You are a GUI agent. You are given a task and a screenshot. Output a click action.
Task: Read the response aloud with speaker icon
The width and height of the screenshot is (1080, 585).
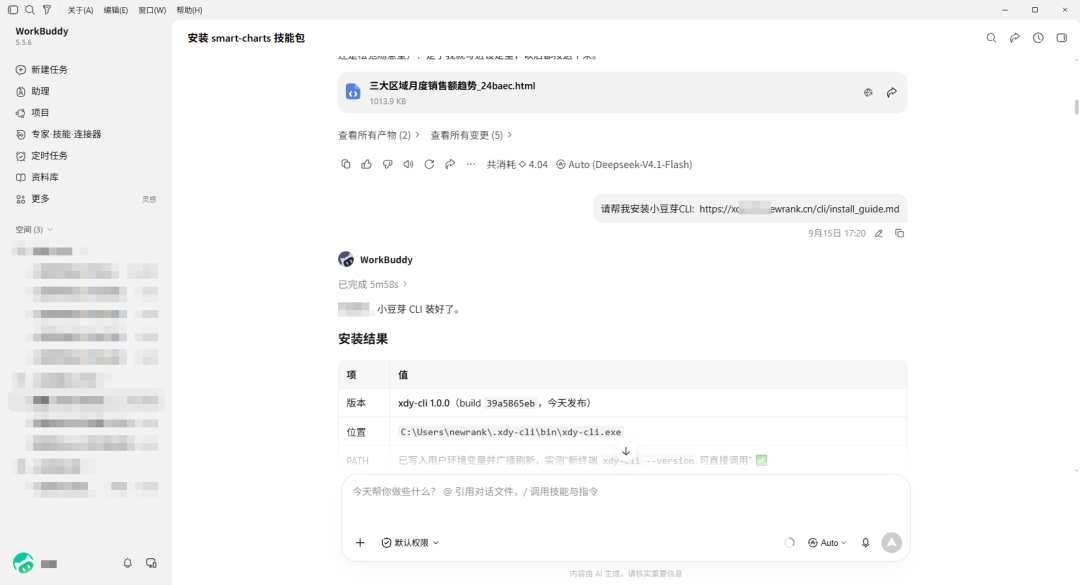point(408,164)
